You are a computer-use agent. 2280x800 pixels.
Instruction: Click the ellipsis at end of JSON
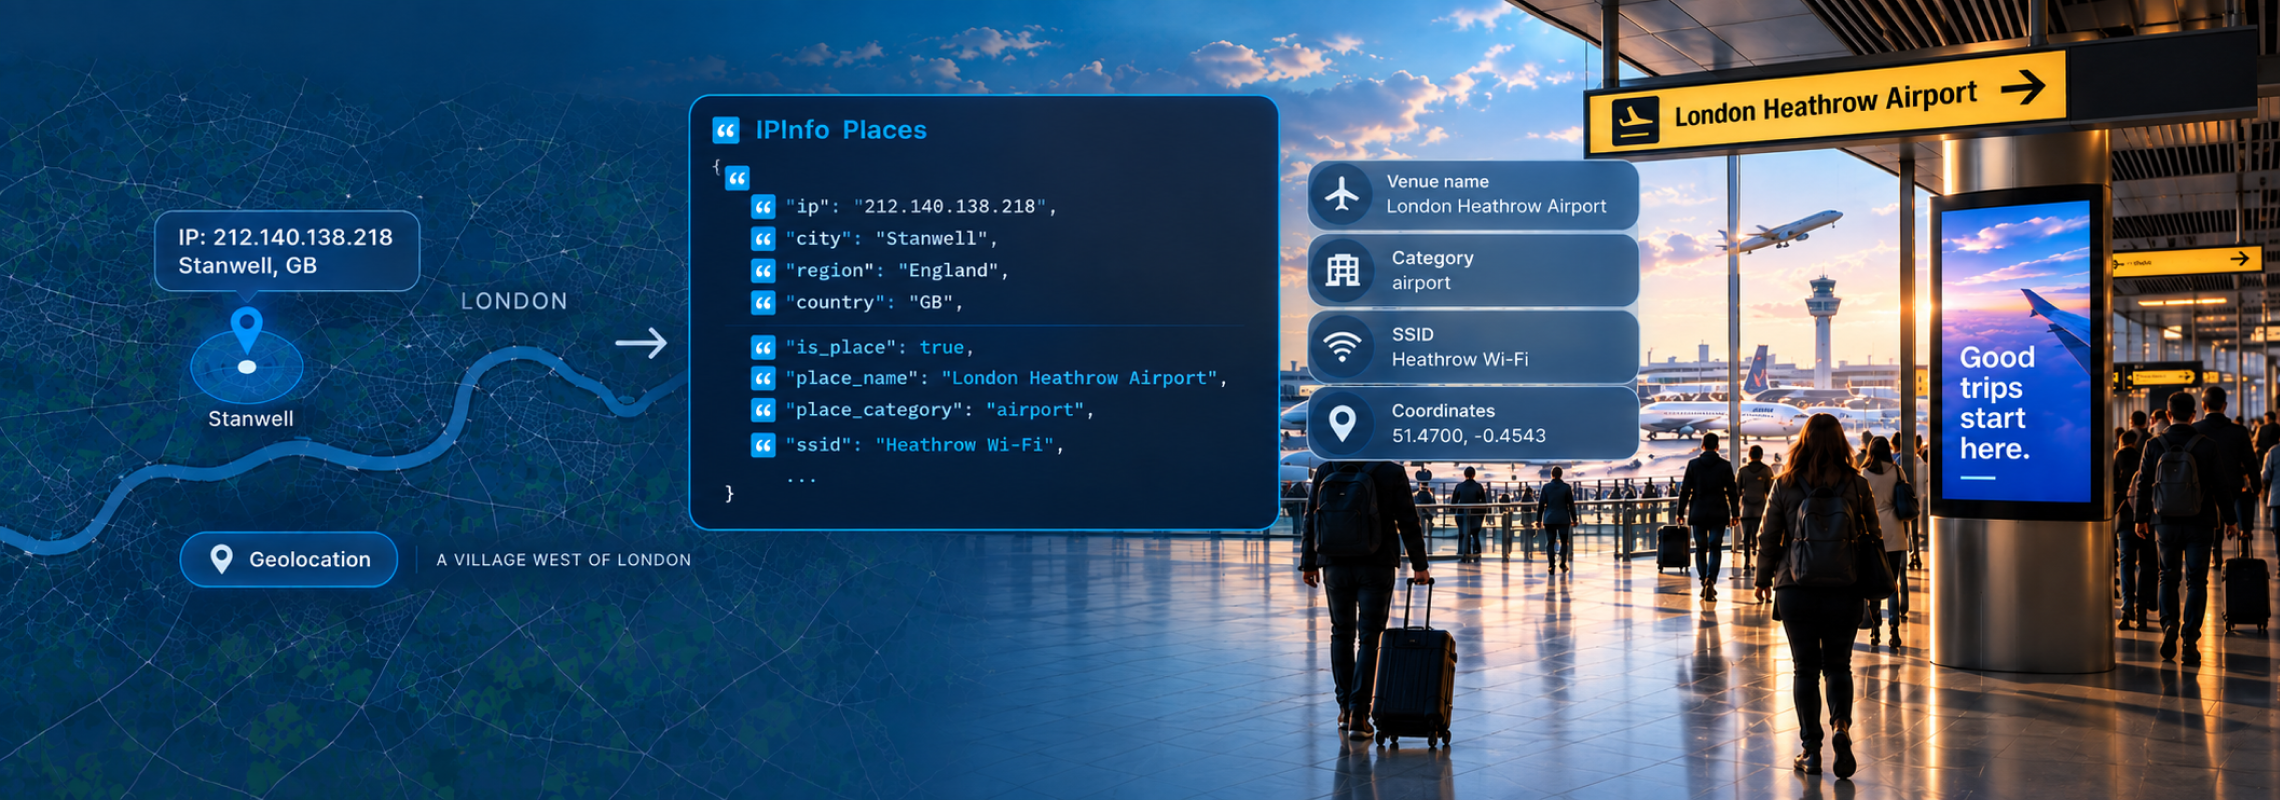point(801,480)
